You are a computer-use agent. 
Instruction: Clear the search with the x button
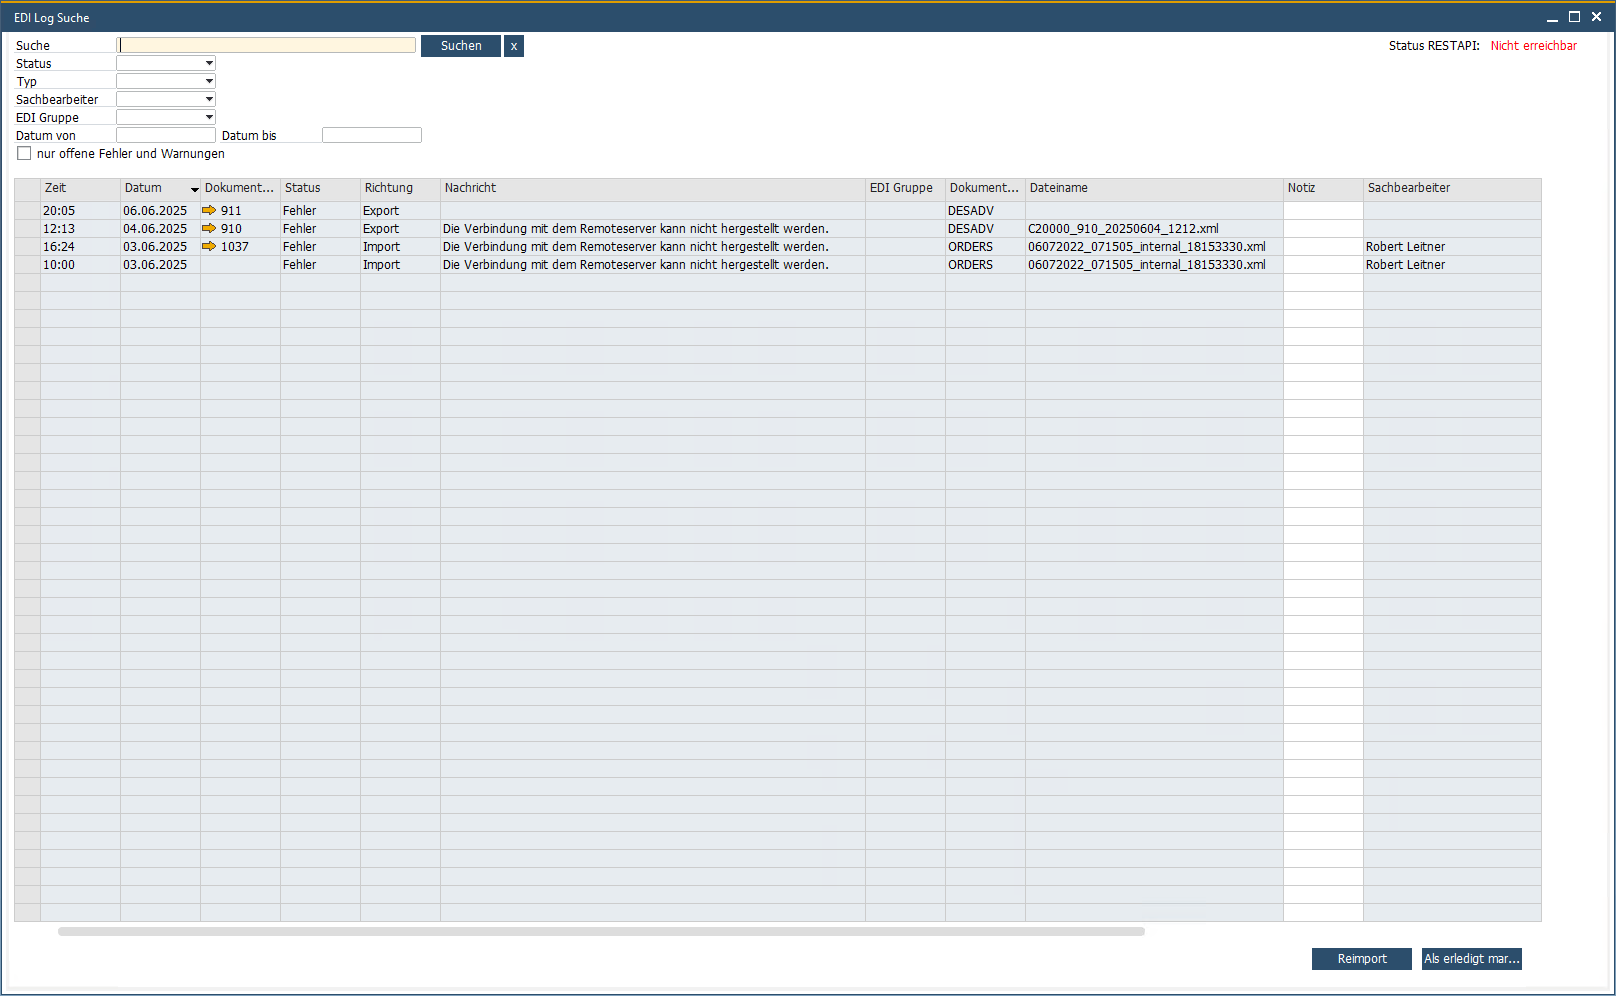pos(514,46)
